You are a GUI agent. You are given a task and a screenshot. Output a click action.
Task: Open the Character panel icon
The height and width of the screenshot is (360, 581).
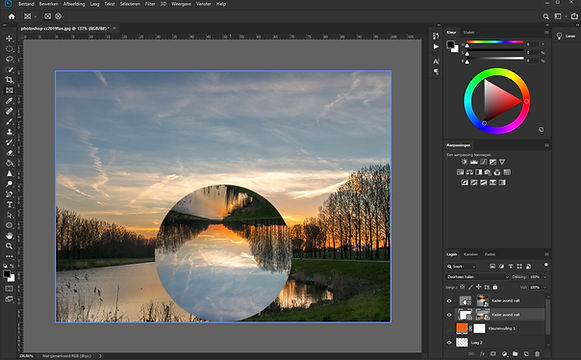click(x=436, y=61)
